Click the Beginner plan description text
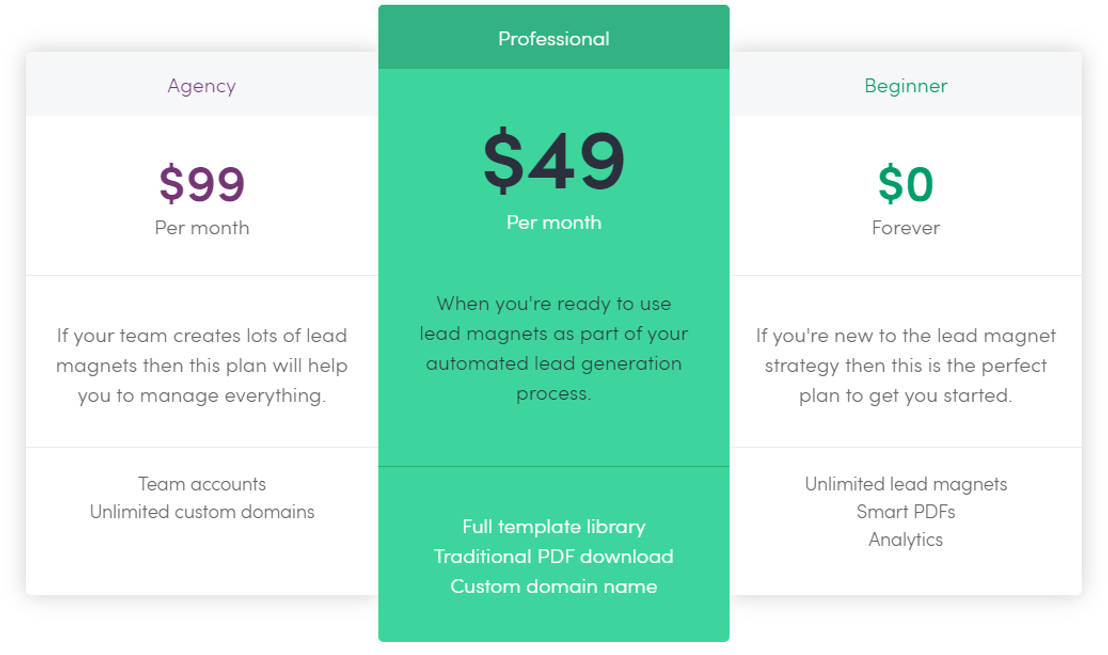This screenshot has width=1108, height=655. pyautogui.click(x=906, y=365)
